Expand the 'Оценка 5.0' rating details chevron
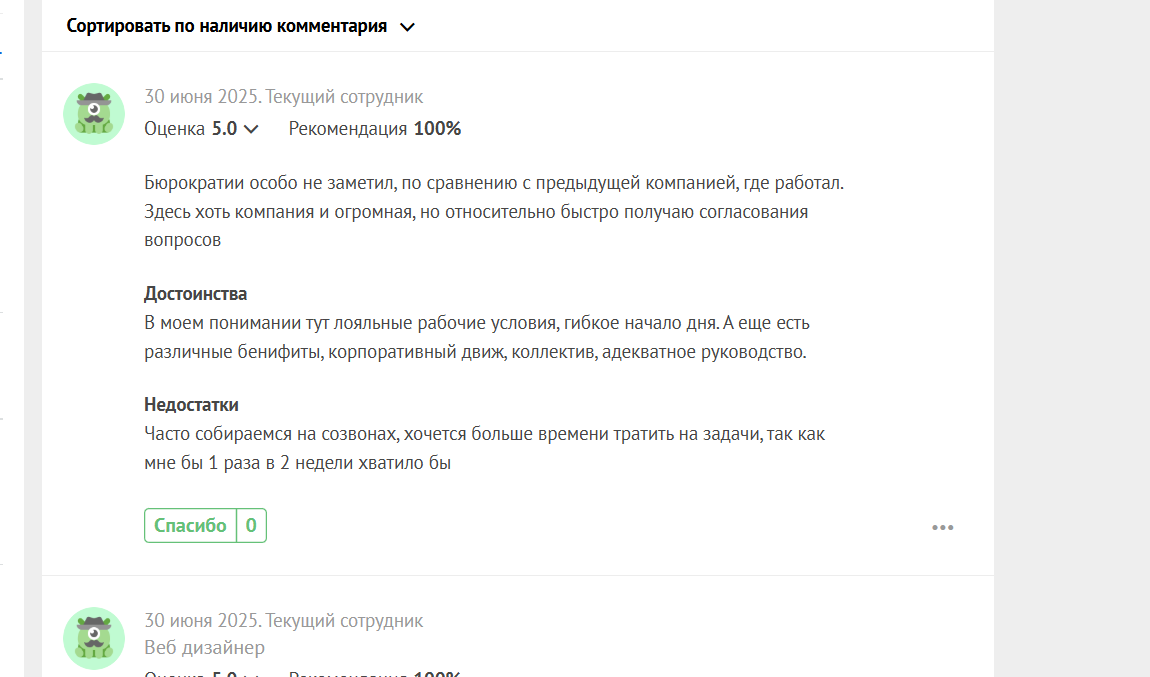1150x677 pixels. coord(251,129)
